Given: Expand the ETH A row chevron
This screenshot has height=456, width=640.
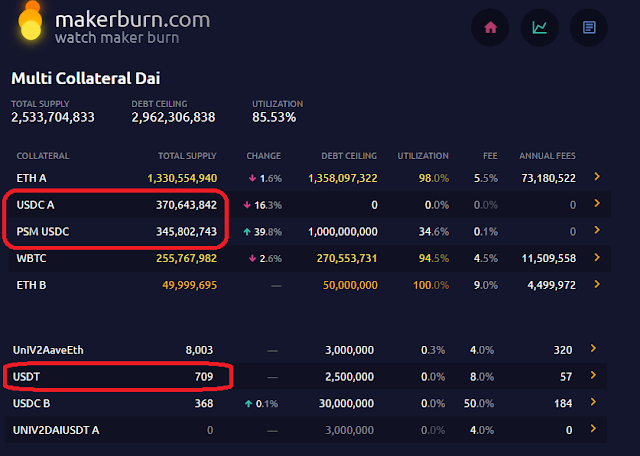Looking at the screenshot, I should [597, 176].
